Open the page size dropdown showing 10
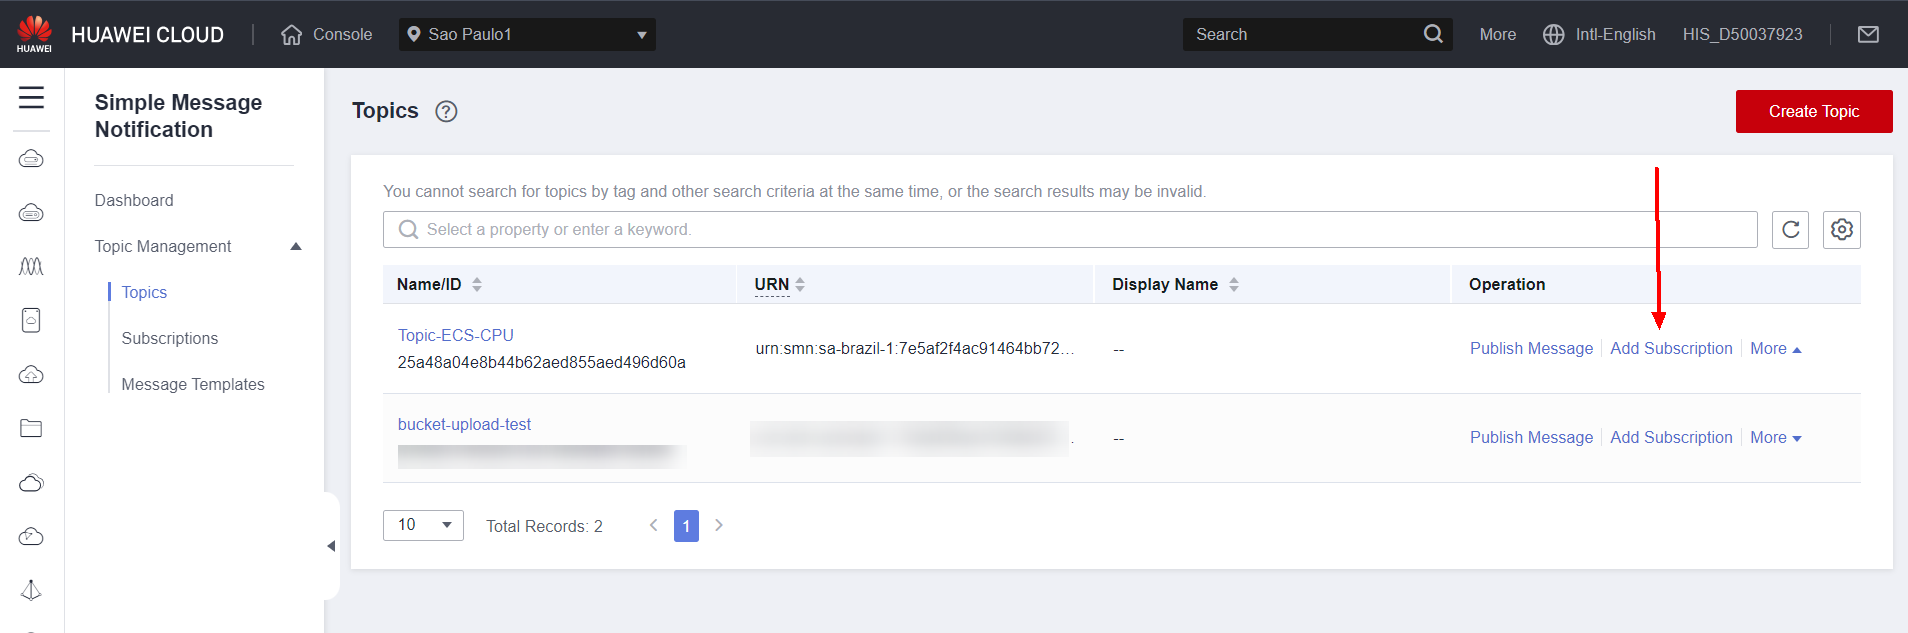The image size is (1908, 633). (423, 525)
